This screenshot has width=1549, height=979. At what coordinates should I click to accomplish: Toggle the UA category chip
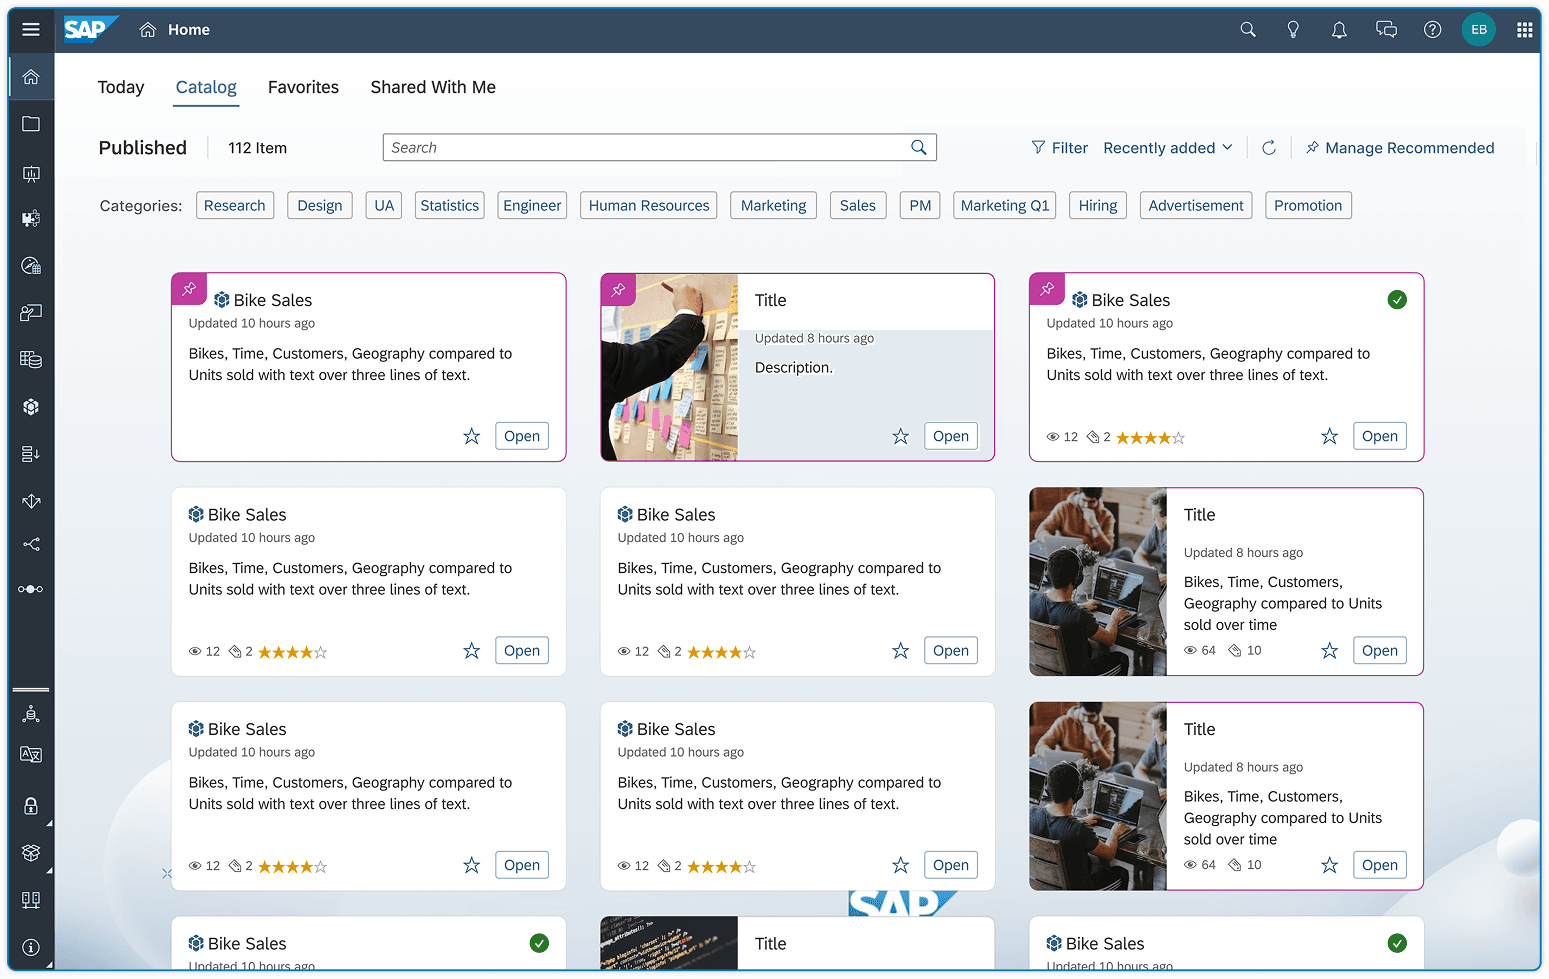click(384, 205)
